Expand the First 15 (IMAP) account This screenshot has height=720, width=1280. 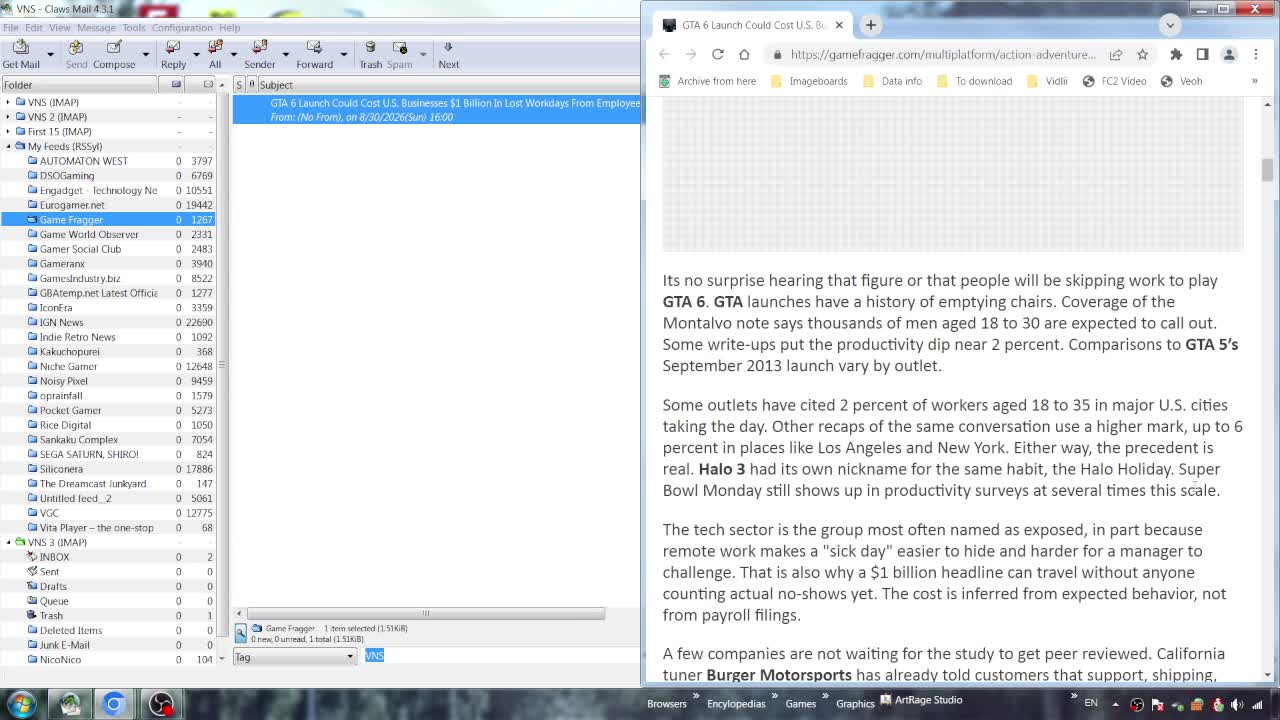click(8, 131)
